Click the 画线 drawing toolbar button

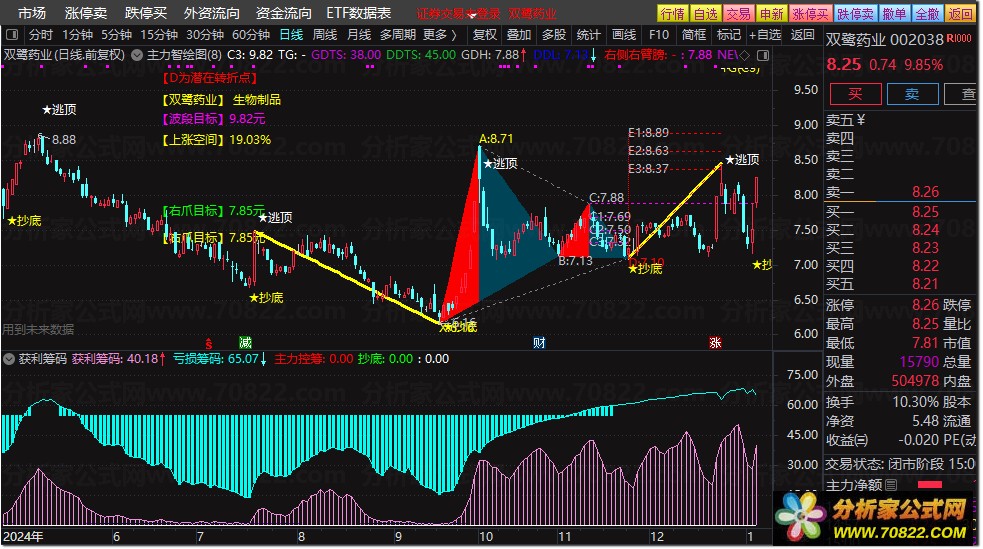(x=624, y=35)
